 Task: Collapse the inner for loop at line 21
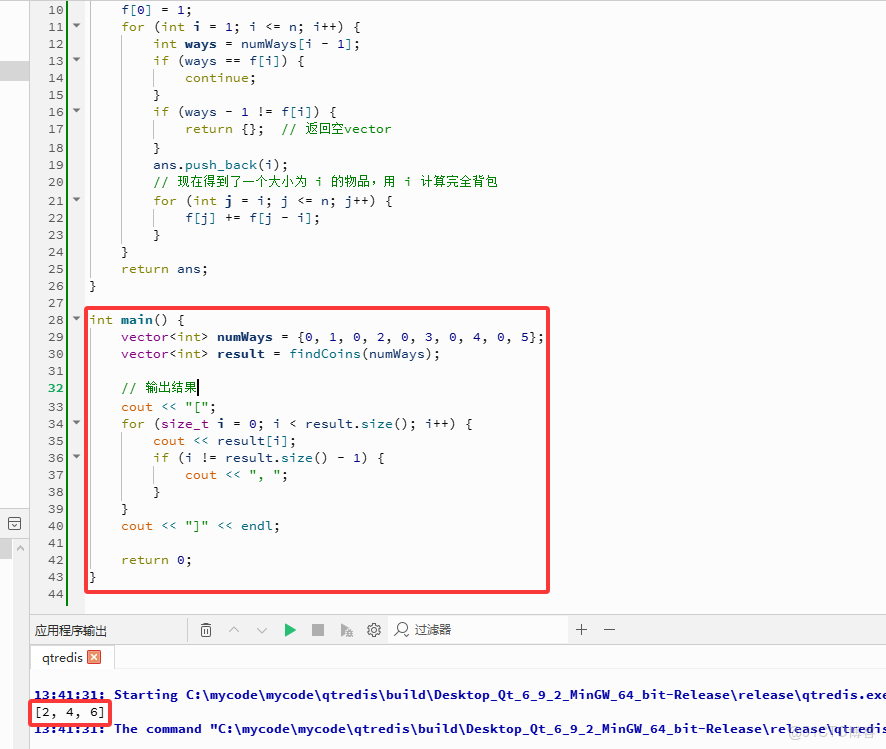(x=76, y=199)
